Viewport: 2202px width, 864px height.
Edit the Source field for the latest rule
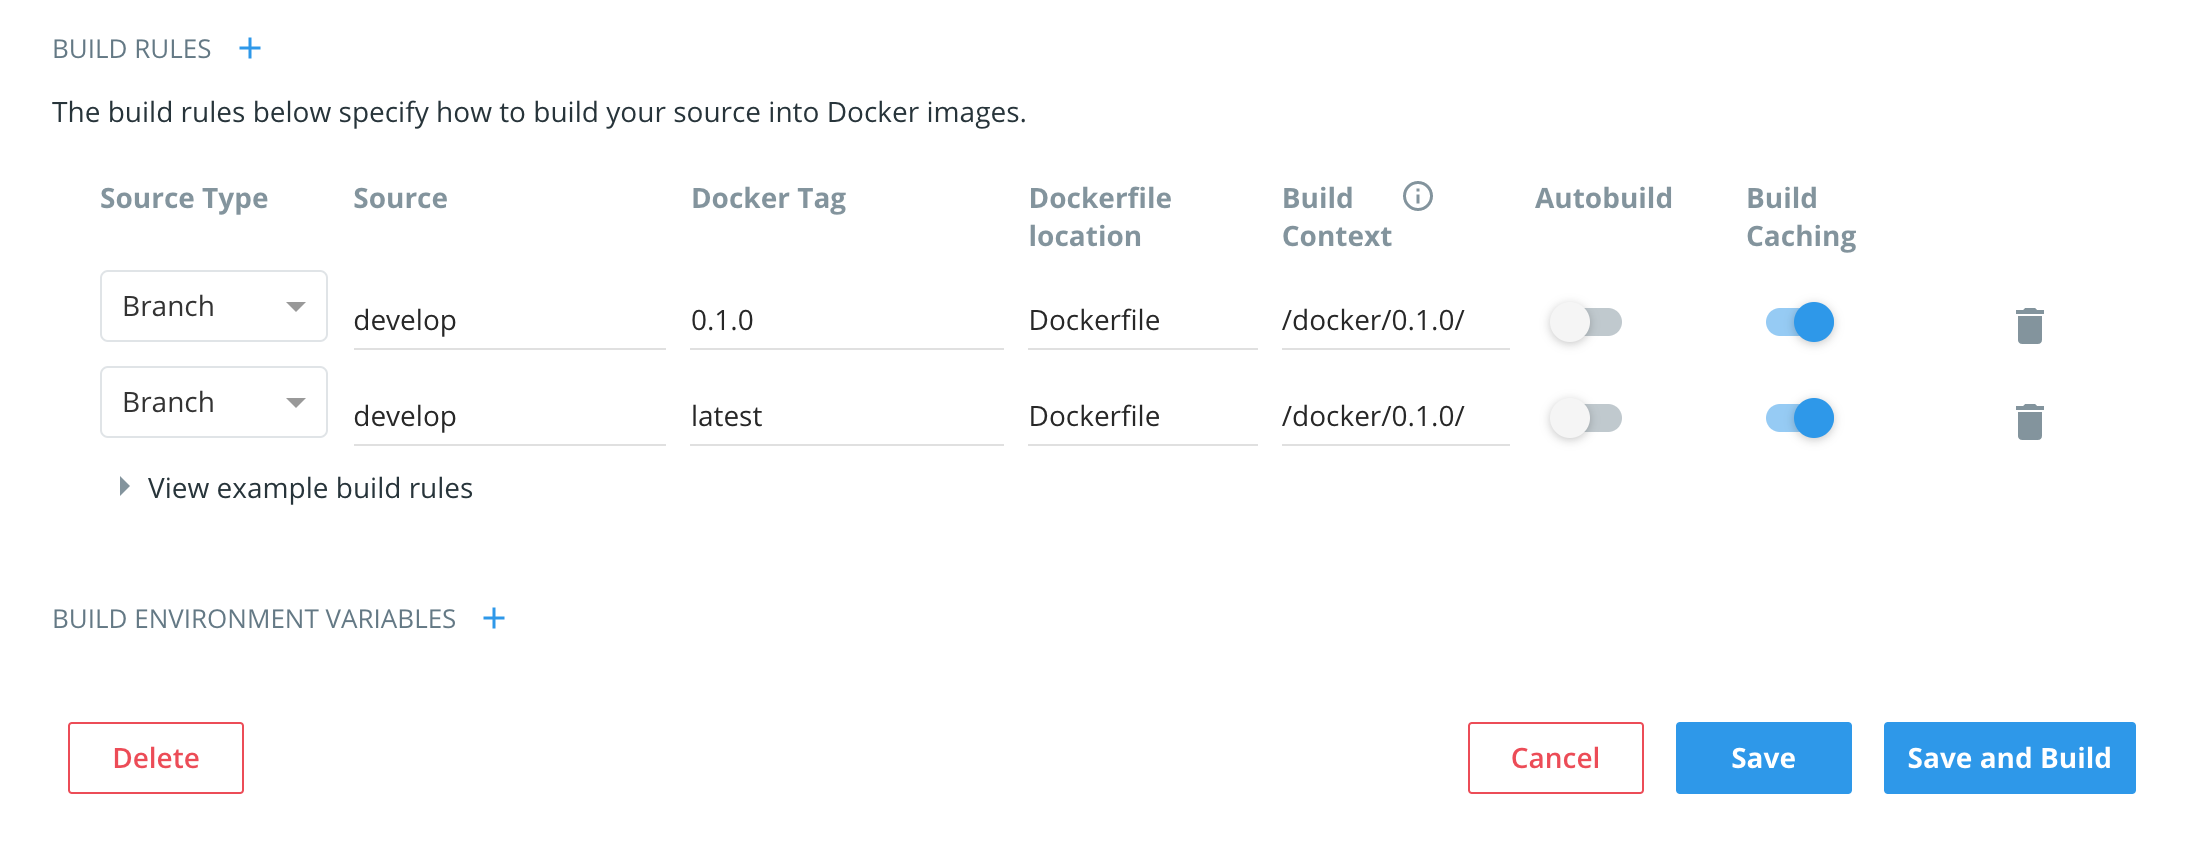(x=508, y=416)
